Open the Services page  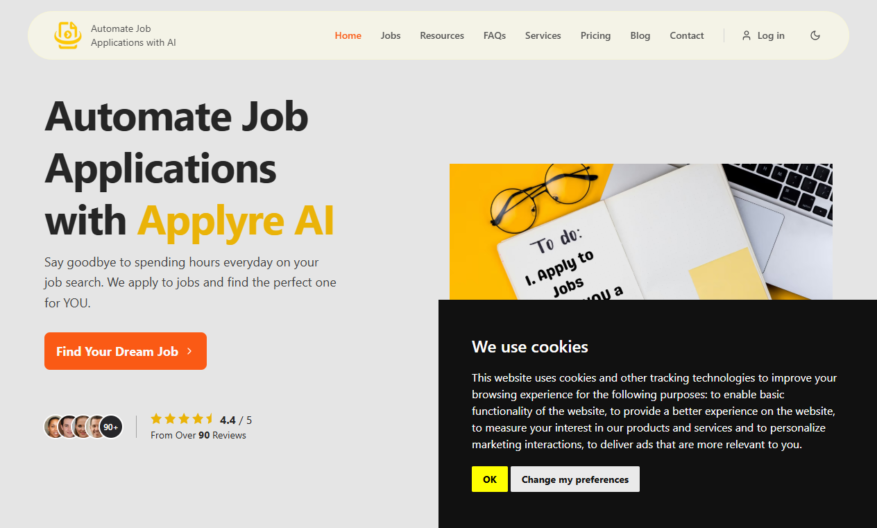(543, 36)
